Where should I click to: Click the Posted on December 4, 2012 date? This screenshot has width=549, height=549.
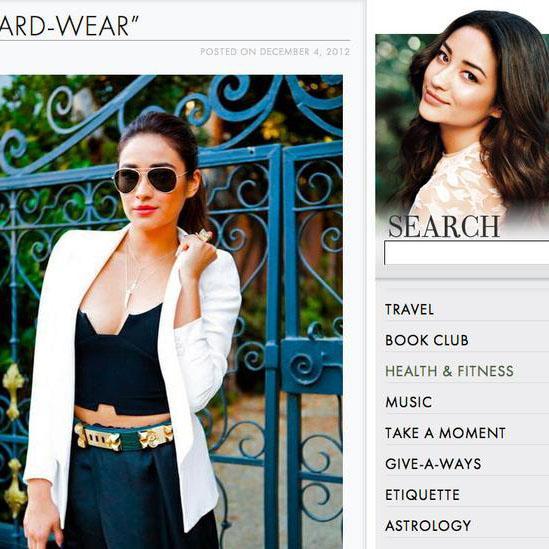point(275,52)
